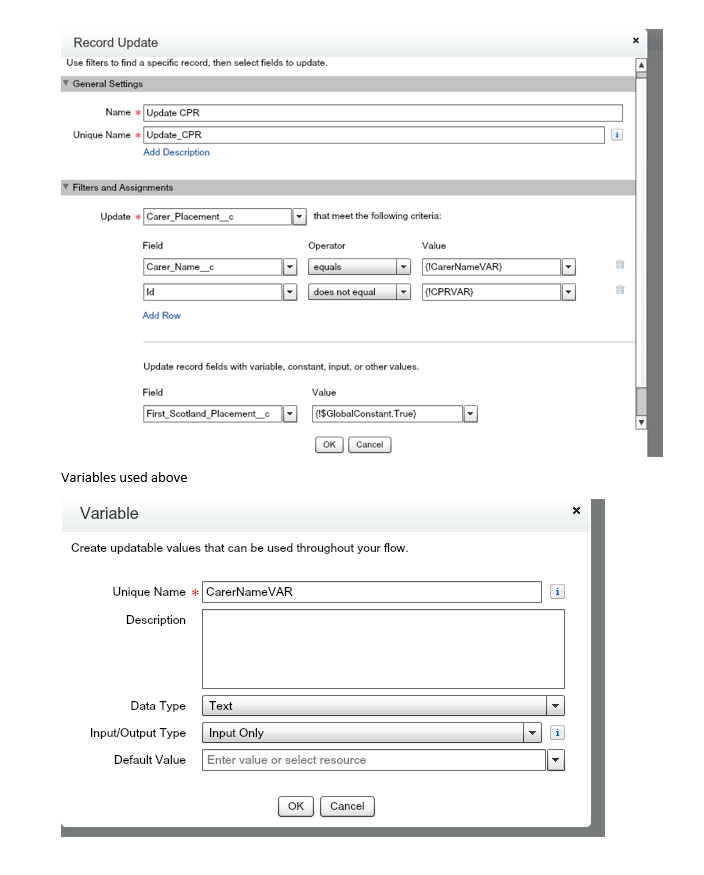The height and width of the screenshot is (875, 704).
Task: Close the Record Update dialog
Action: pos(635,41)
